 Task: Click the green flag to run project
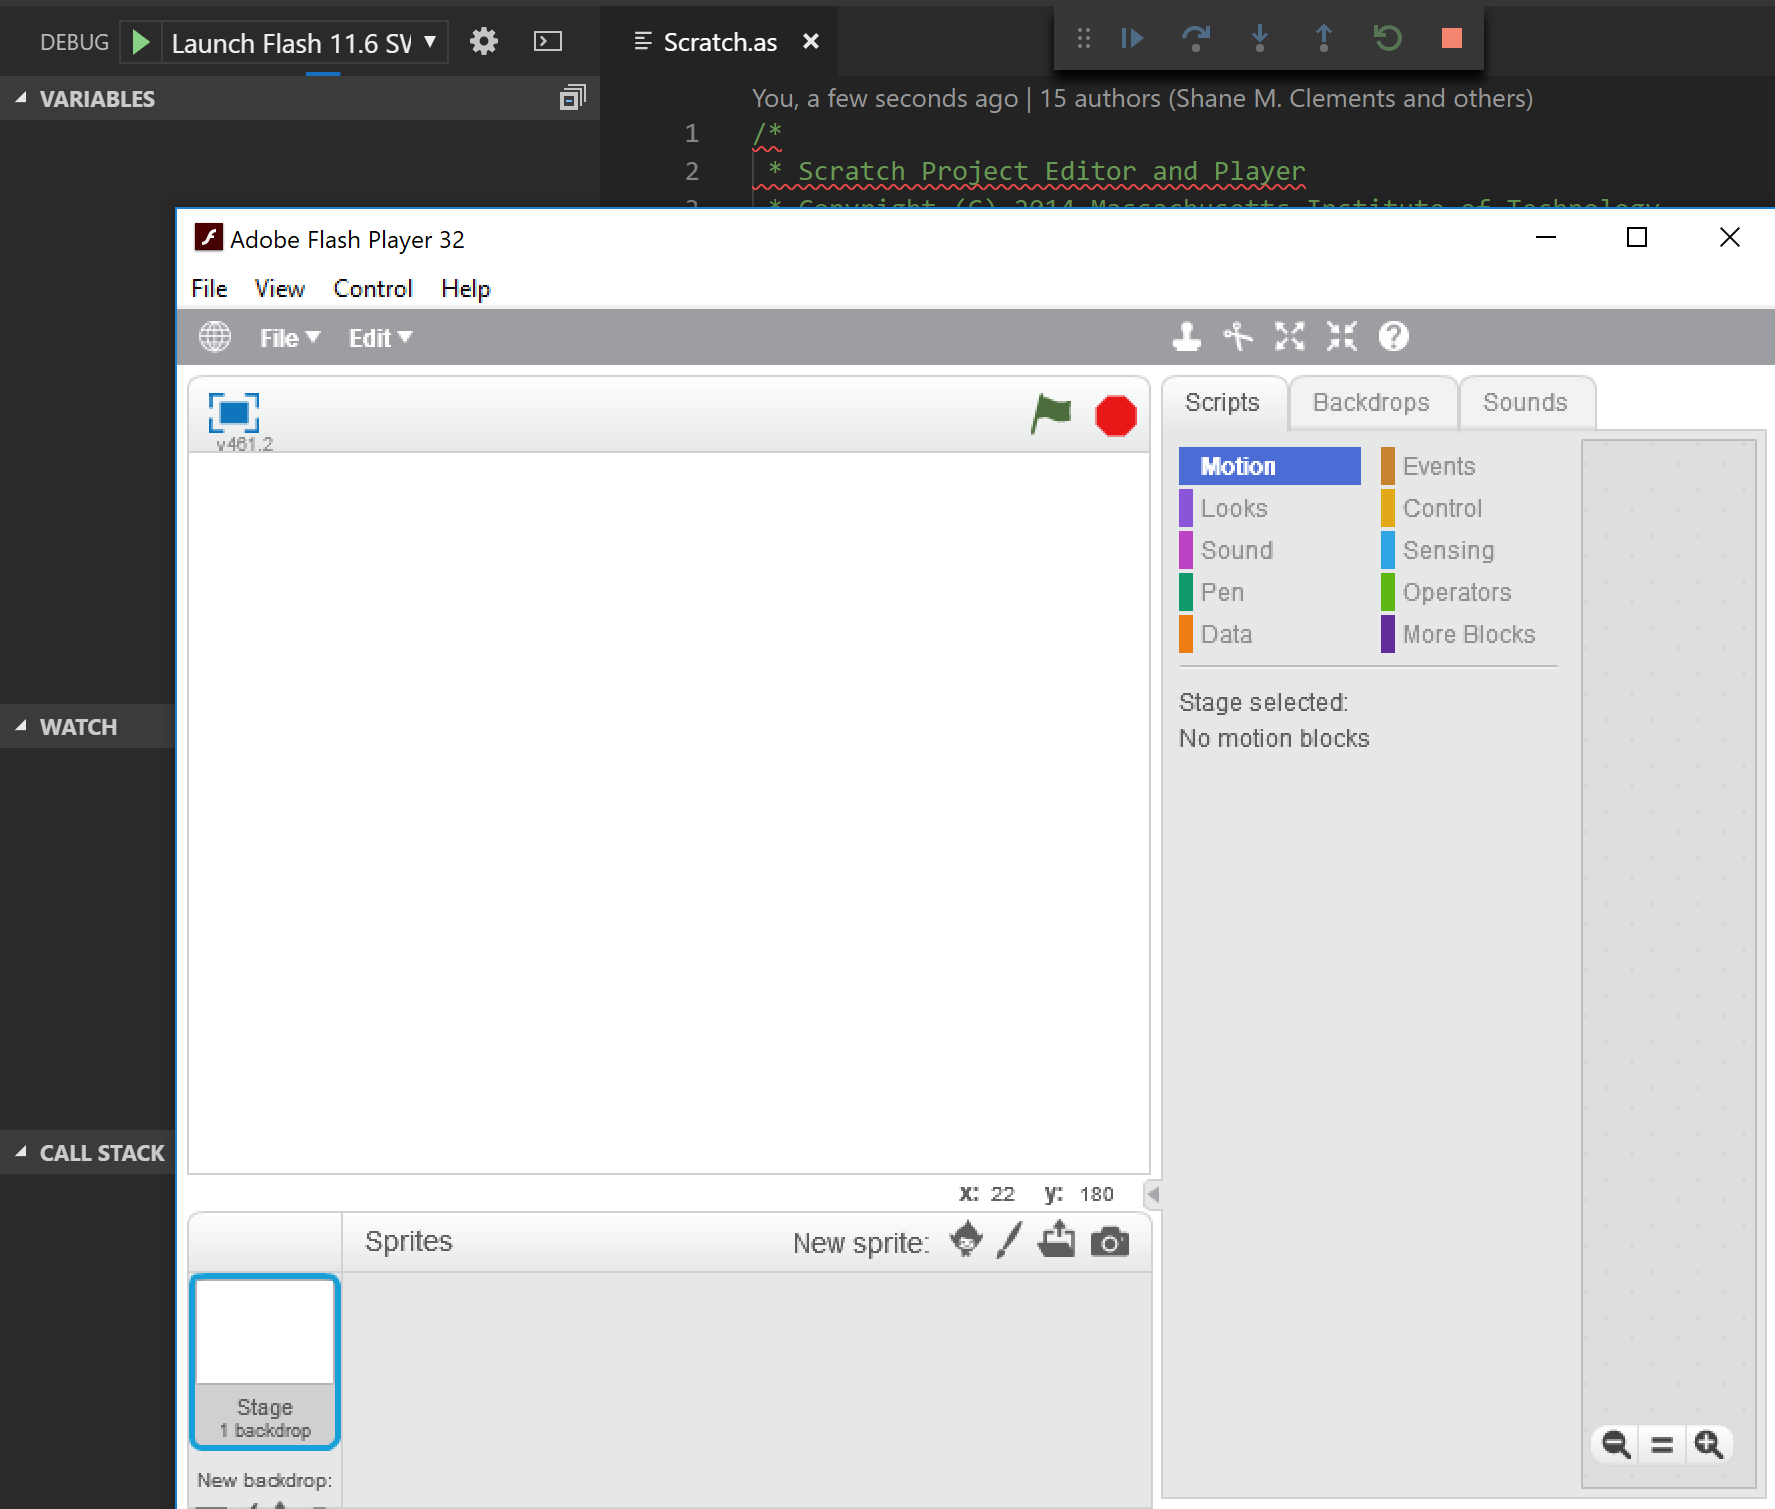(1050, 415)
